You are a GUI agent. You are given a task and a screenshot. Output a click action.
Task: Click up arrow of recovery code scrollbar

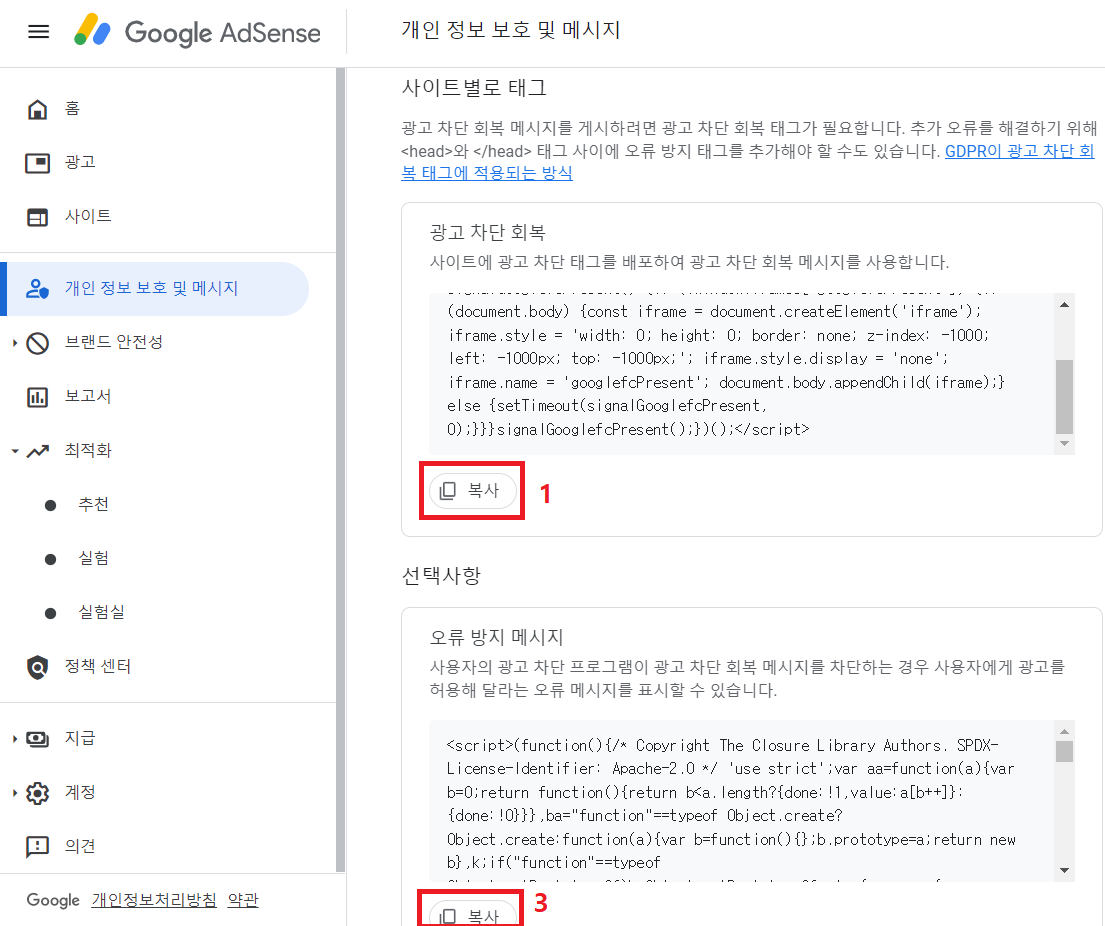pyautogui.click(x=1064, y=304)
